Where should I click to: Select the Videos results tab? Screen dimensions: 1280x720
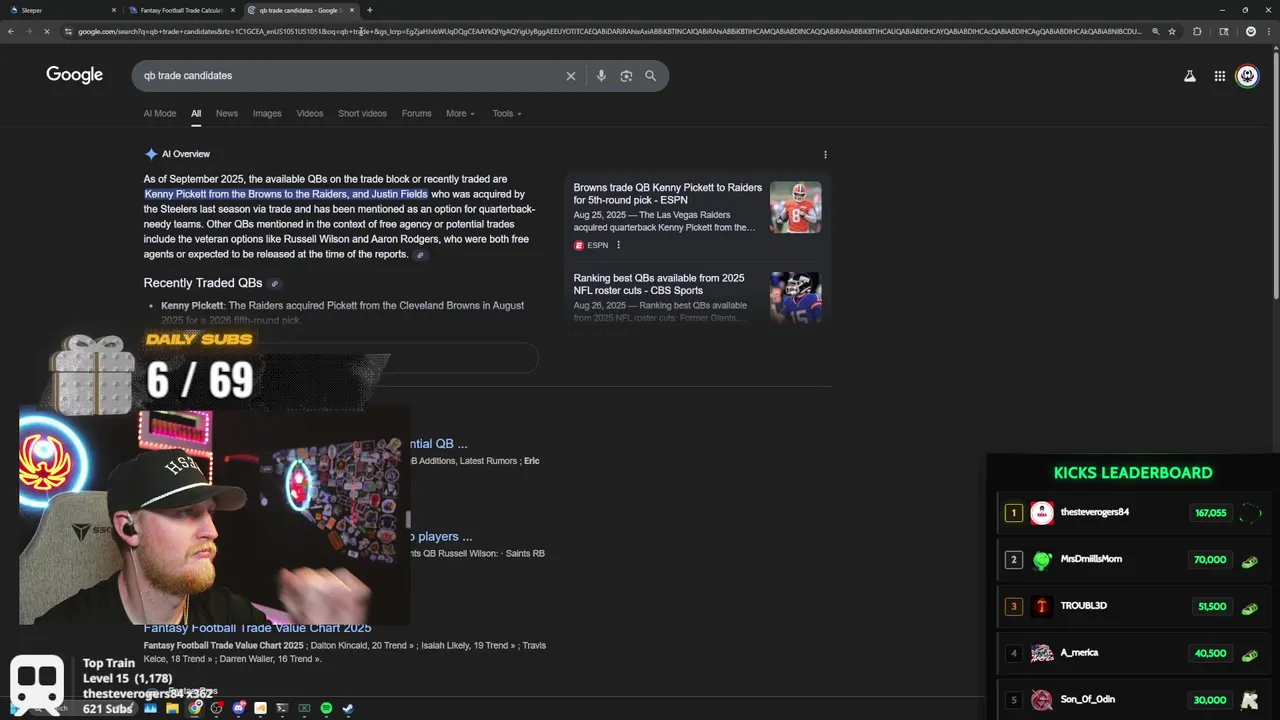pos(310,113)
